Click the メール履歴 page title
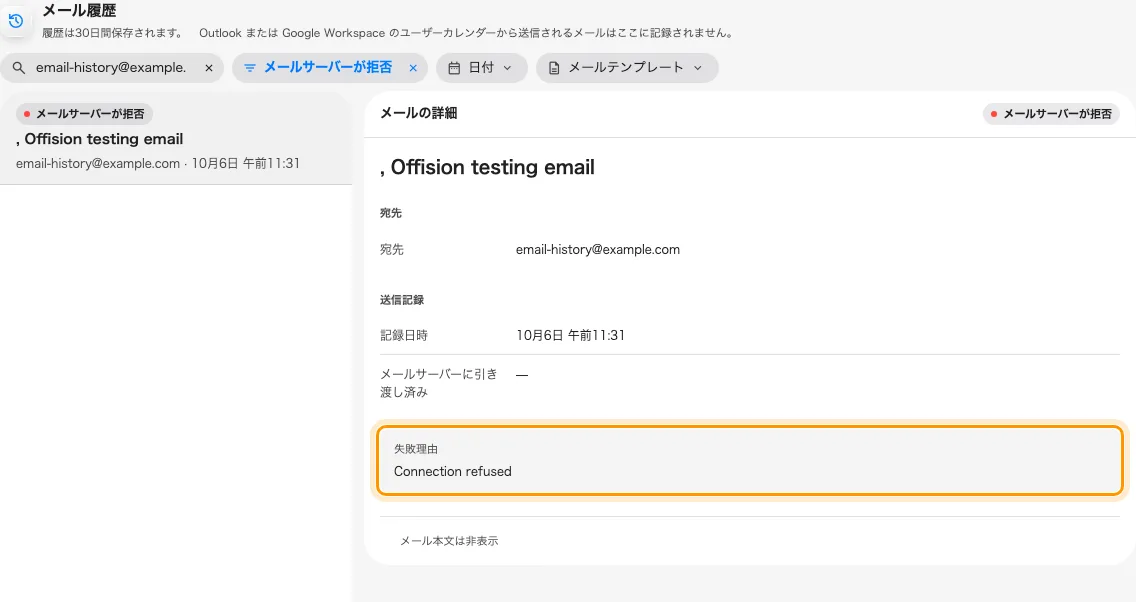 (79, 11)
